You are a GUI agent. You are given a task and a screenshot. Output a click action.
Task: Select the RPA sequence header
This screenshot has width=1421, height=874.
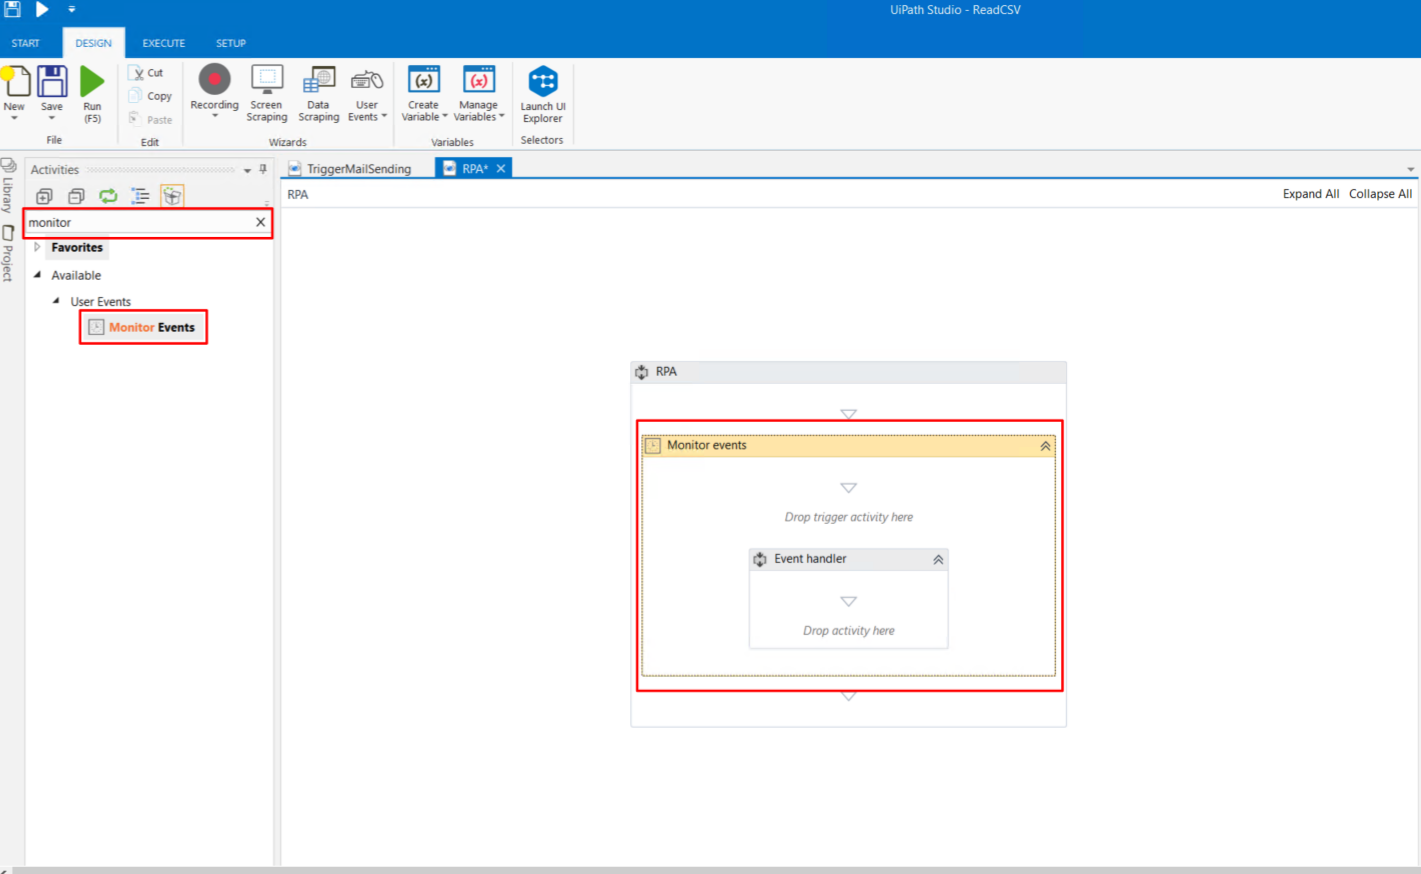point(849,372)
